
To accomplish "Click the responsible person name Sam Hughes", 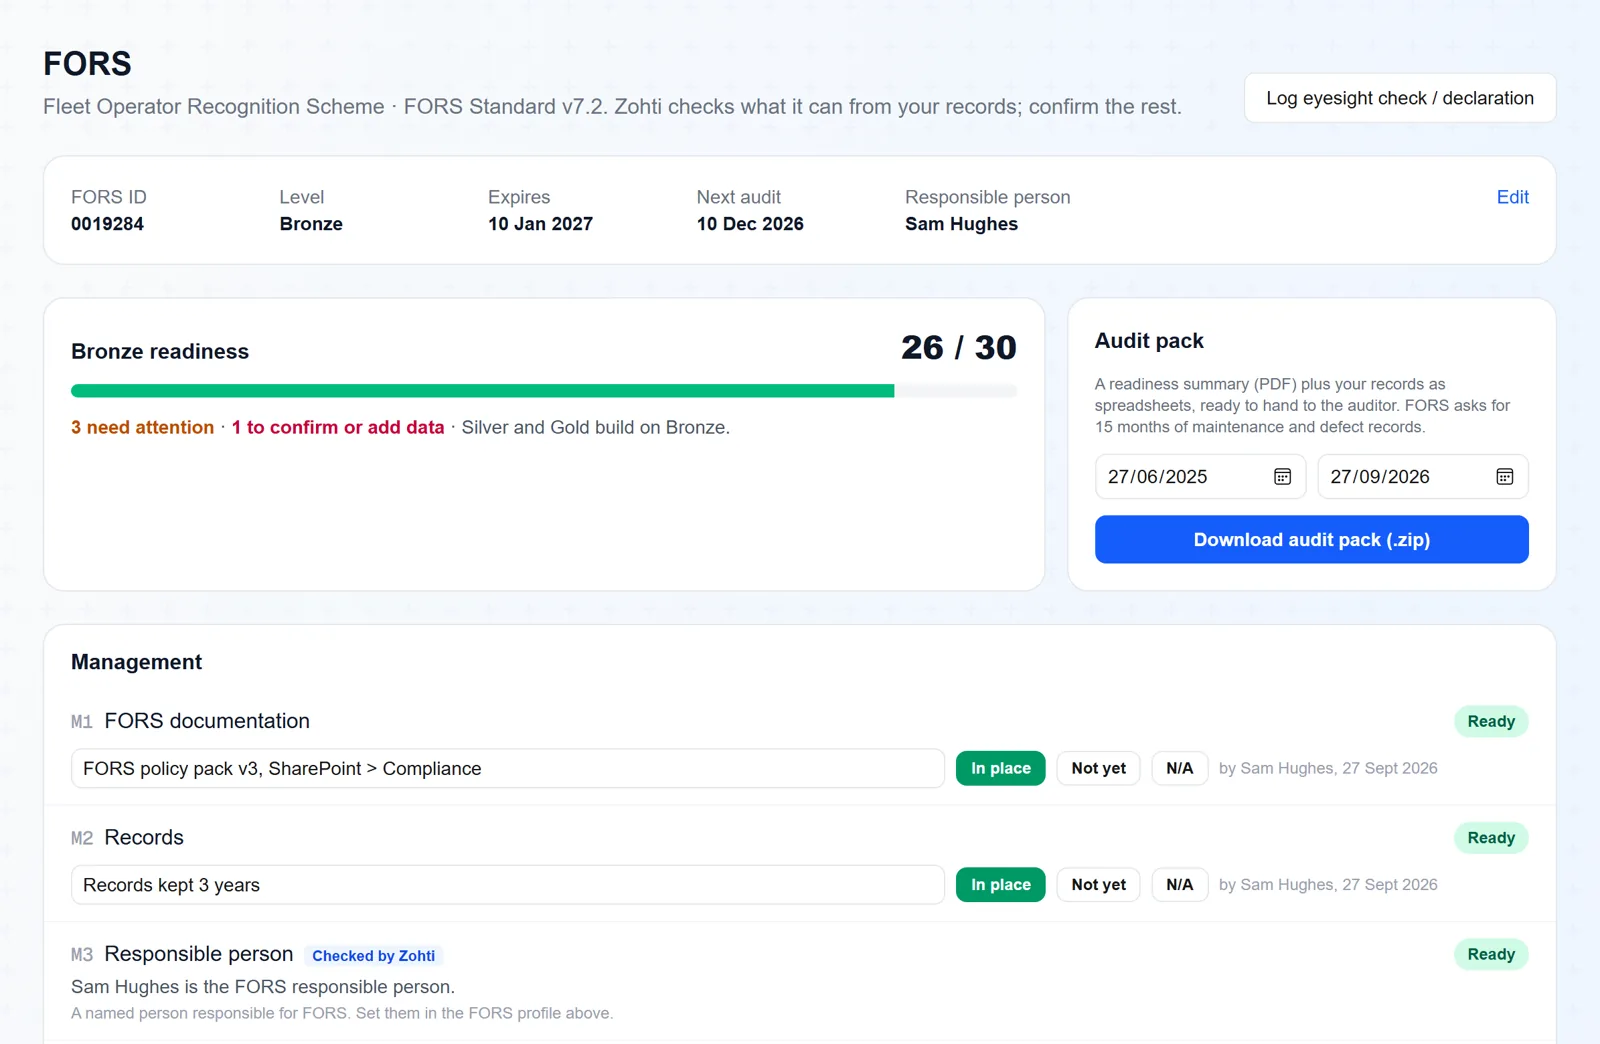I will pos(961,224).
